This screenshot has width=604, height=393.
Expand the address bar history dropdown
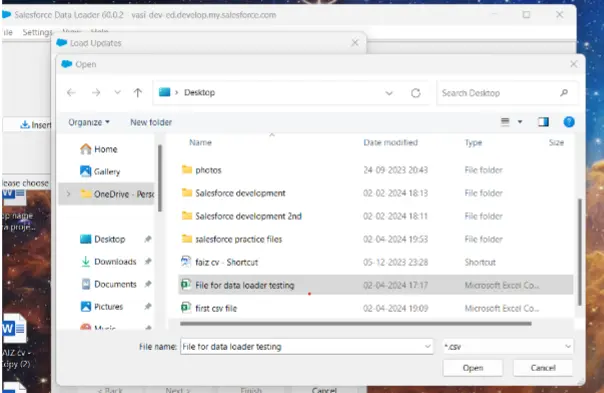pyautogui.click(x=389, y=93)
